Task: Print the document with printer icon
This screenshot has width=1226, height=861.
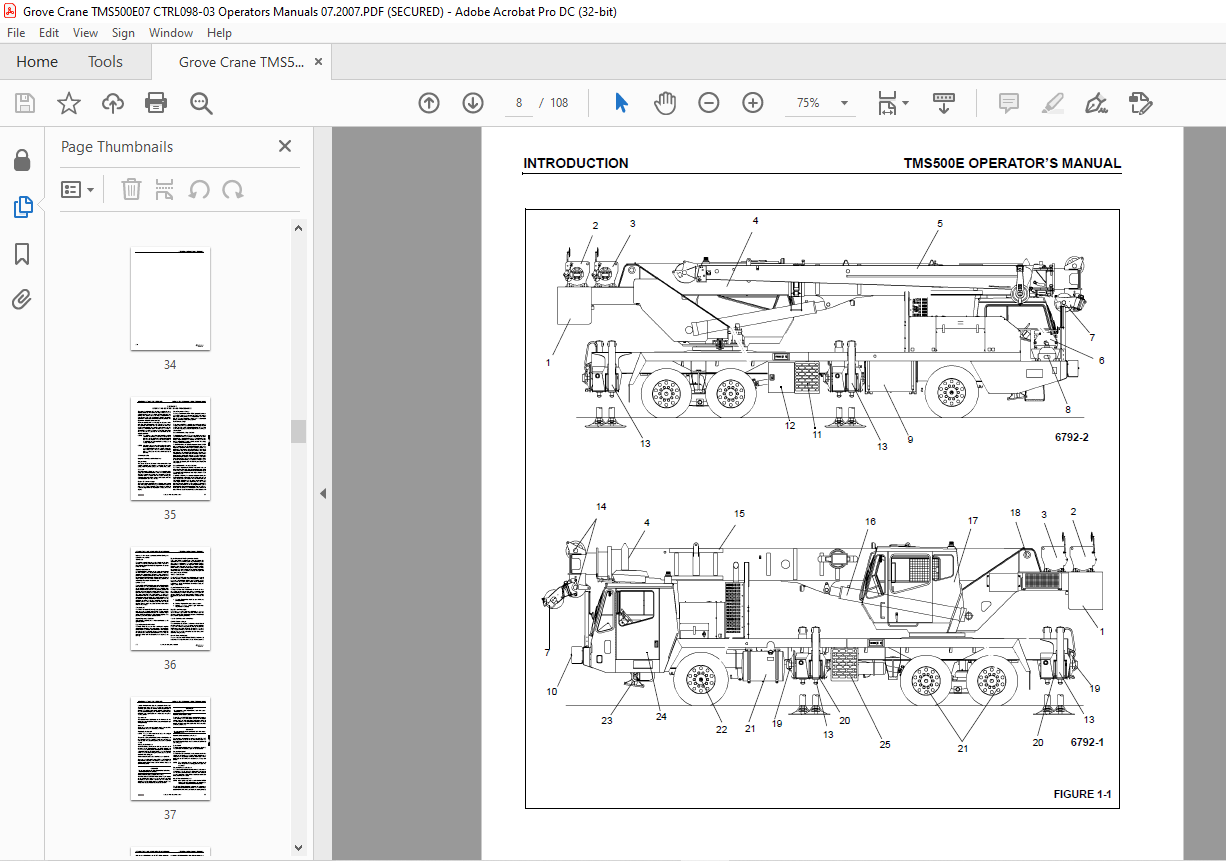Action: tap(156, 103)
